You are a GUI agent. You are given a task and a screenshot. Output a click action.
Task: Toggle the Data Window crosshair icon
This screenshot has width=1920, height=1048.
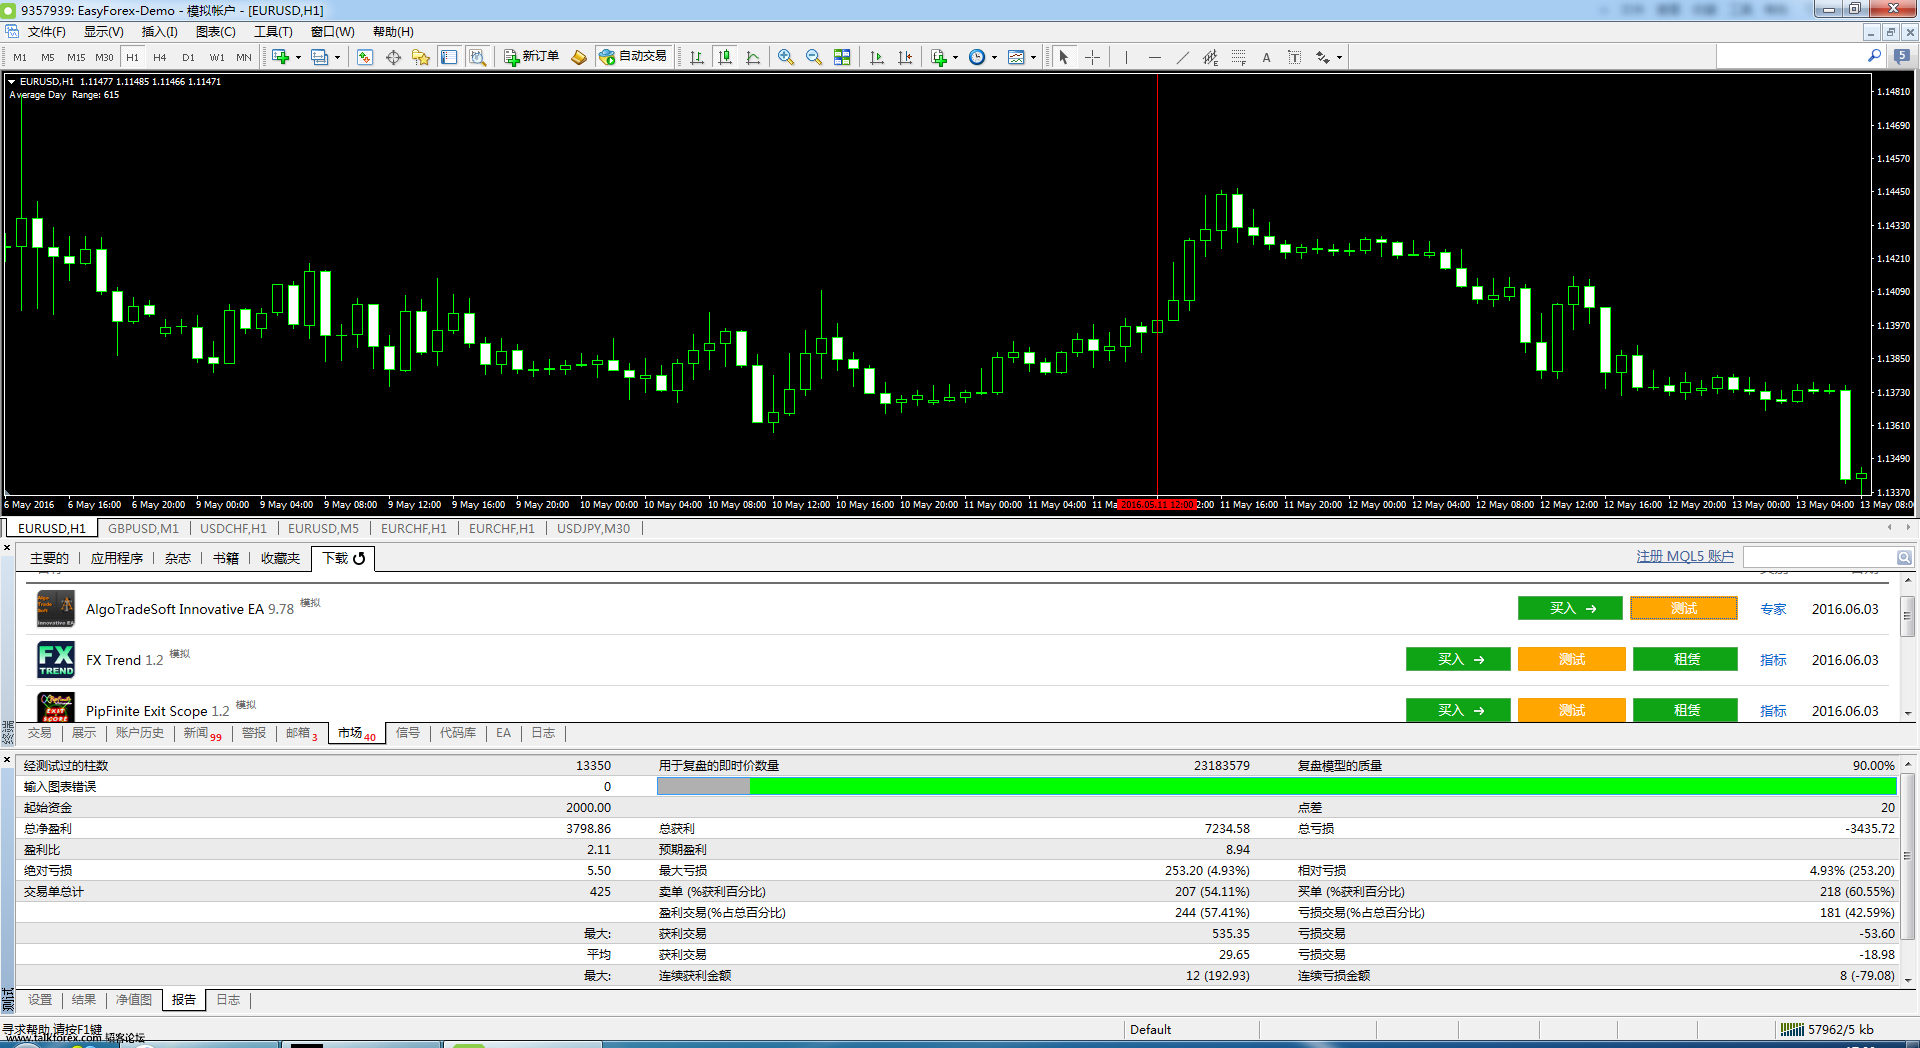click(x=393, y=57)
